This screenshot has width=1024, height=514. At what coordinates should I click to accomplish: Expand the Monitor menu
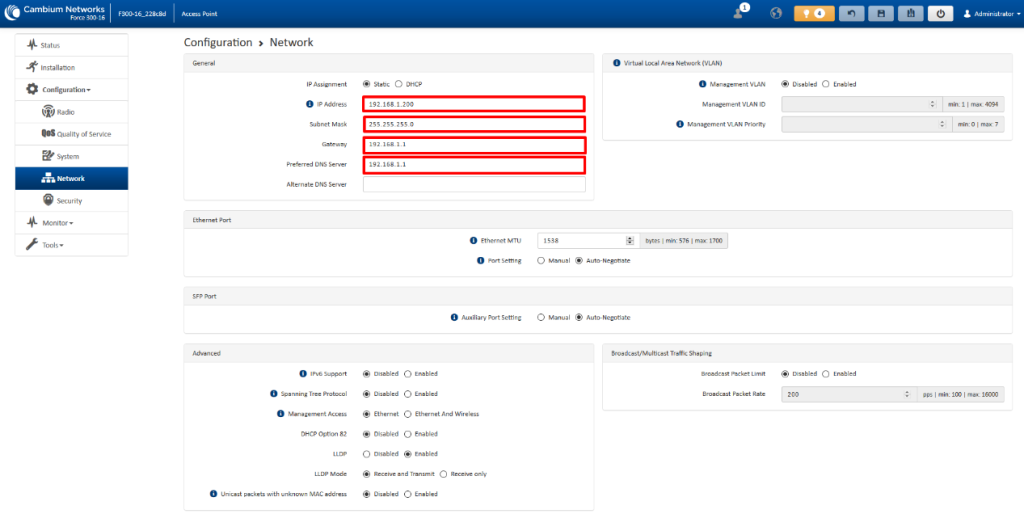56,222
